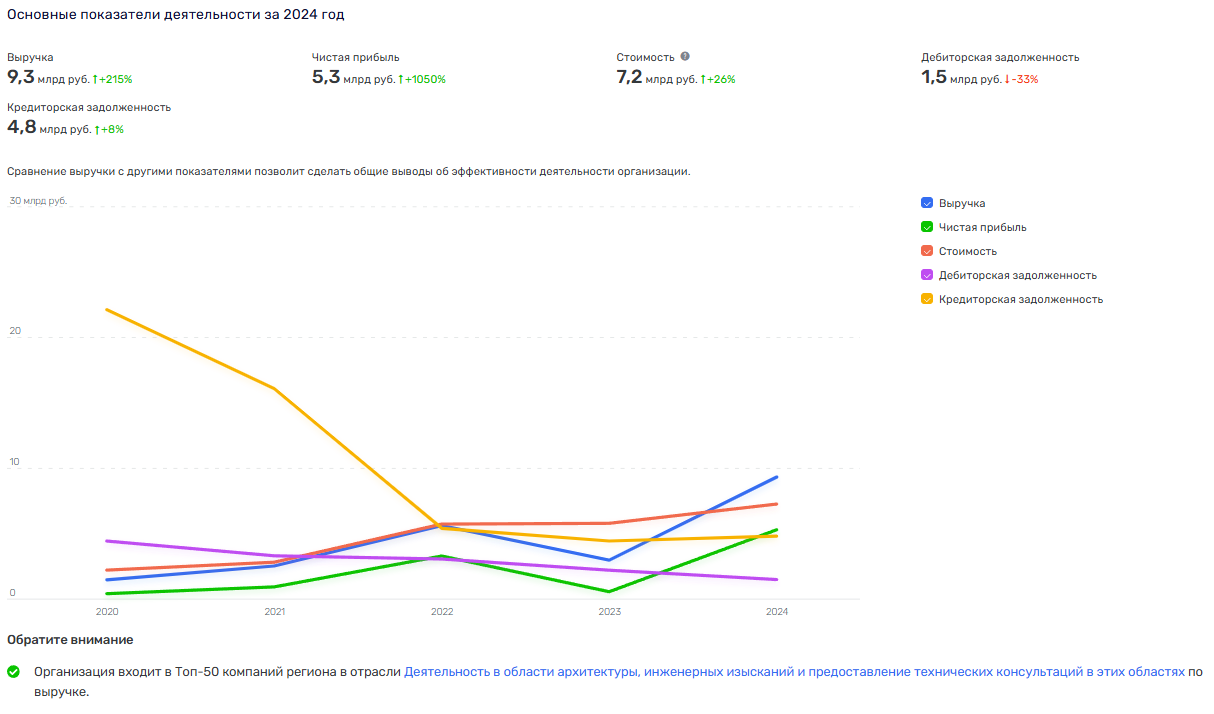Select the 2022 label on the chart axis
1214x714 pixels.
[442, 611]
